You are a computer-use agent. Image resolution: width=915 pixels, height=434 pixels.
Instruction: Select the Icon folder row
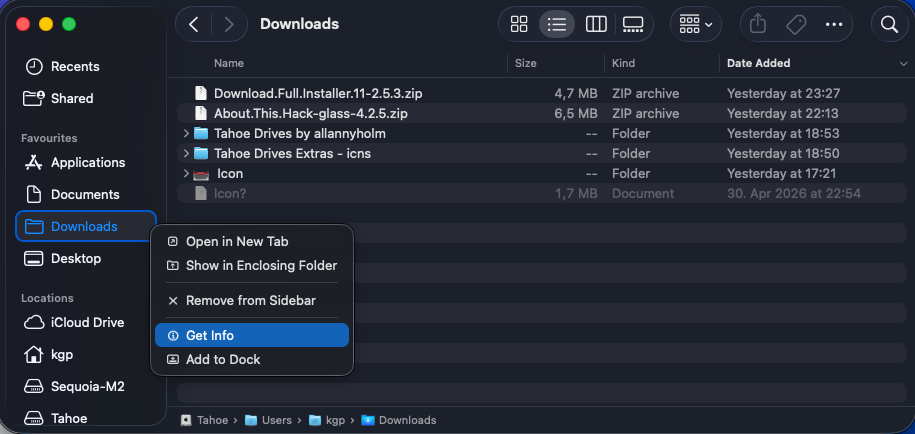[x=542, y=173]
